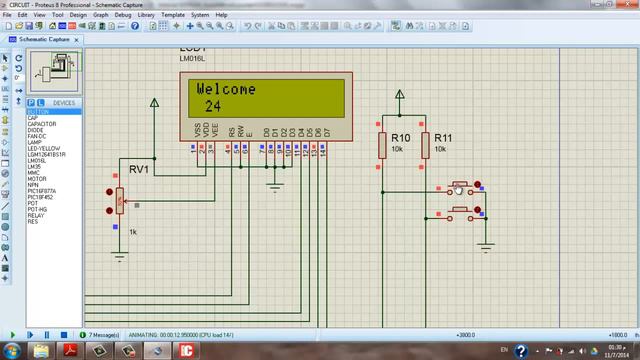Open the Edit menu
Viewport: 640px width, 360px height.
point(22,15)
